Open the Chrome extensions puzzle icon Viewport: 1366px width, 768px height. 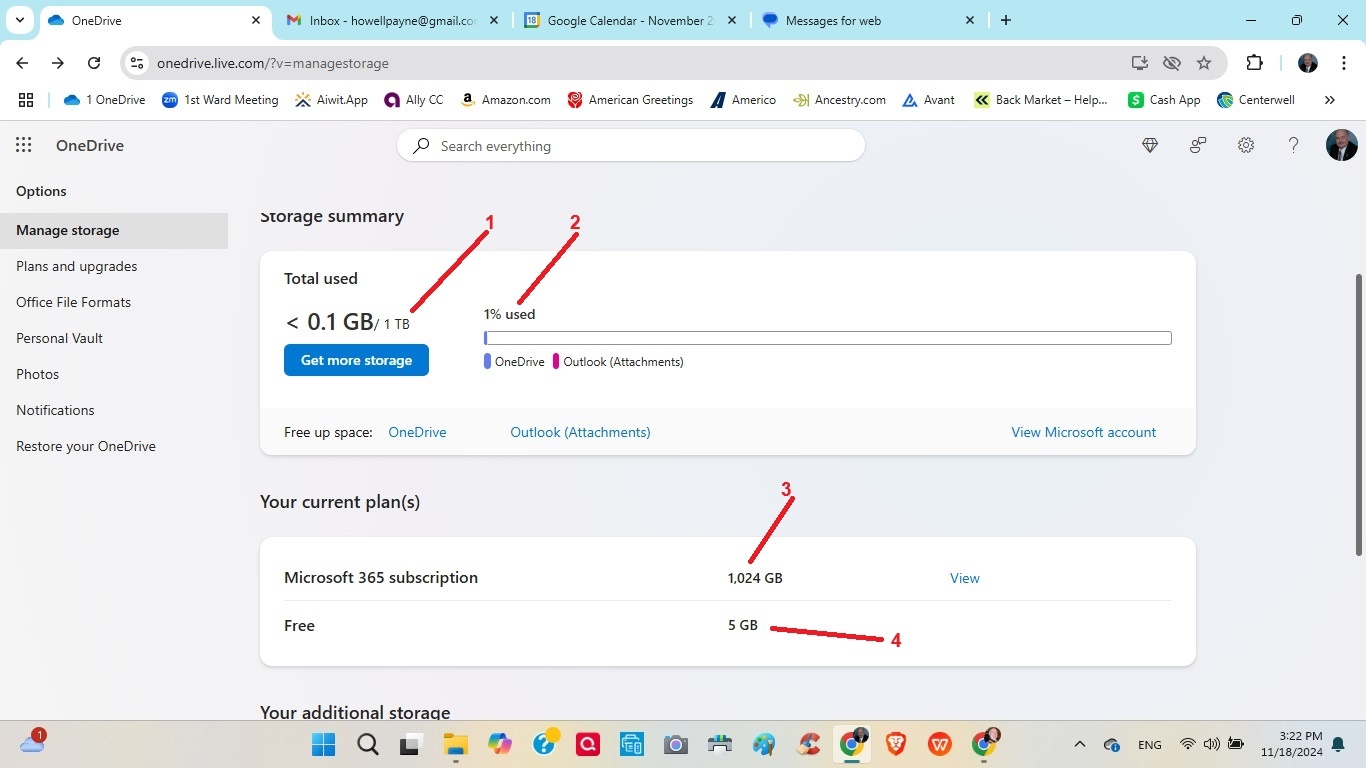[x=1254, y=63]
